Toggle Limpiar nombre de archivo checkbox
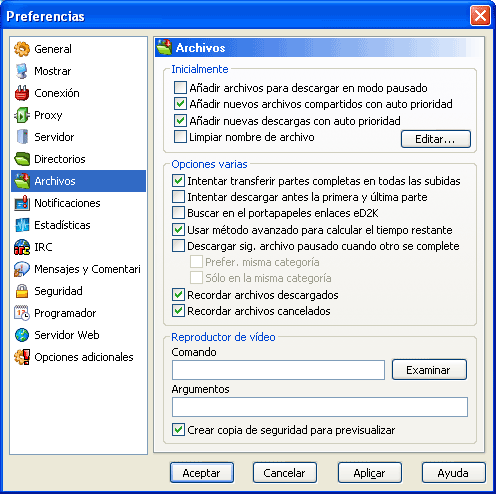The image size is (496, 494). (x=180, y=137)
